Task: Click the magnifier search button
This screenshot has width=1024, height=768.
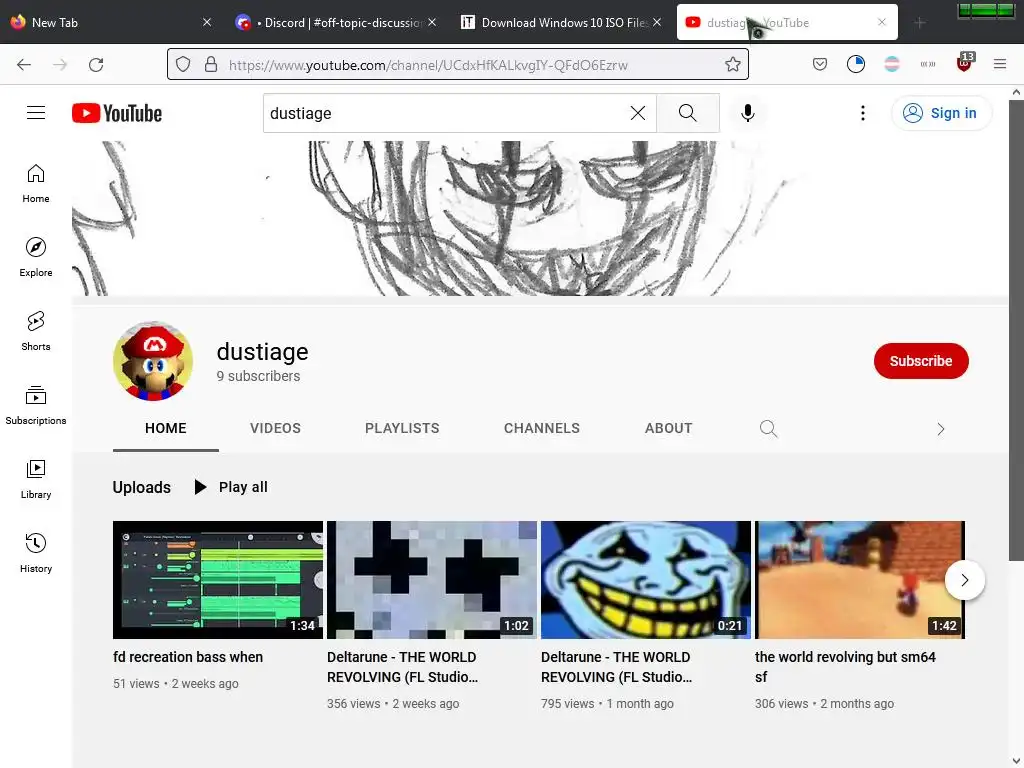Action: [x=688, y=113]
